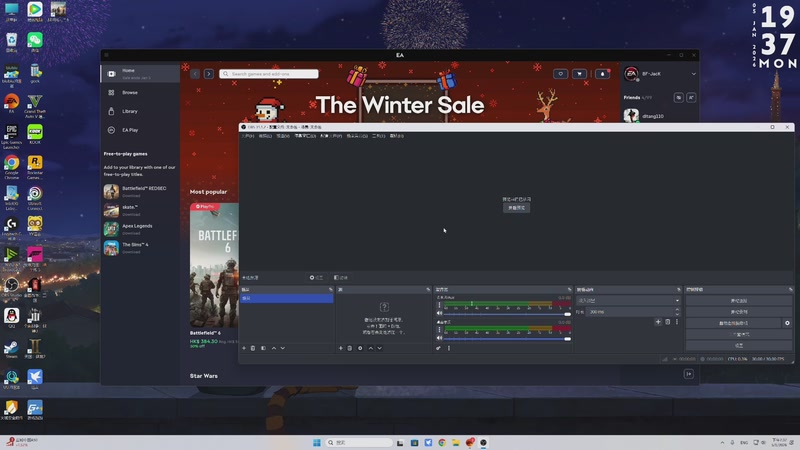This screenshot has height=450, width=800.
Task: Open EA shopping cart icon
Action: [579, 74]
